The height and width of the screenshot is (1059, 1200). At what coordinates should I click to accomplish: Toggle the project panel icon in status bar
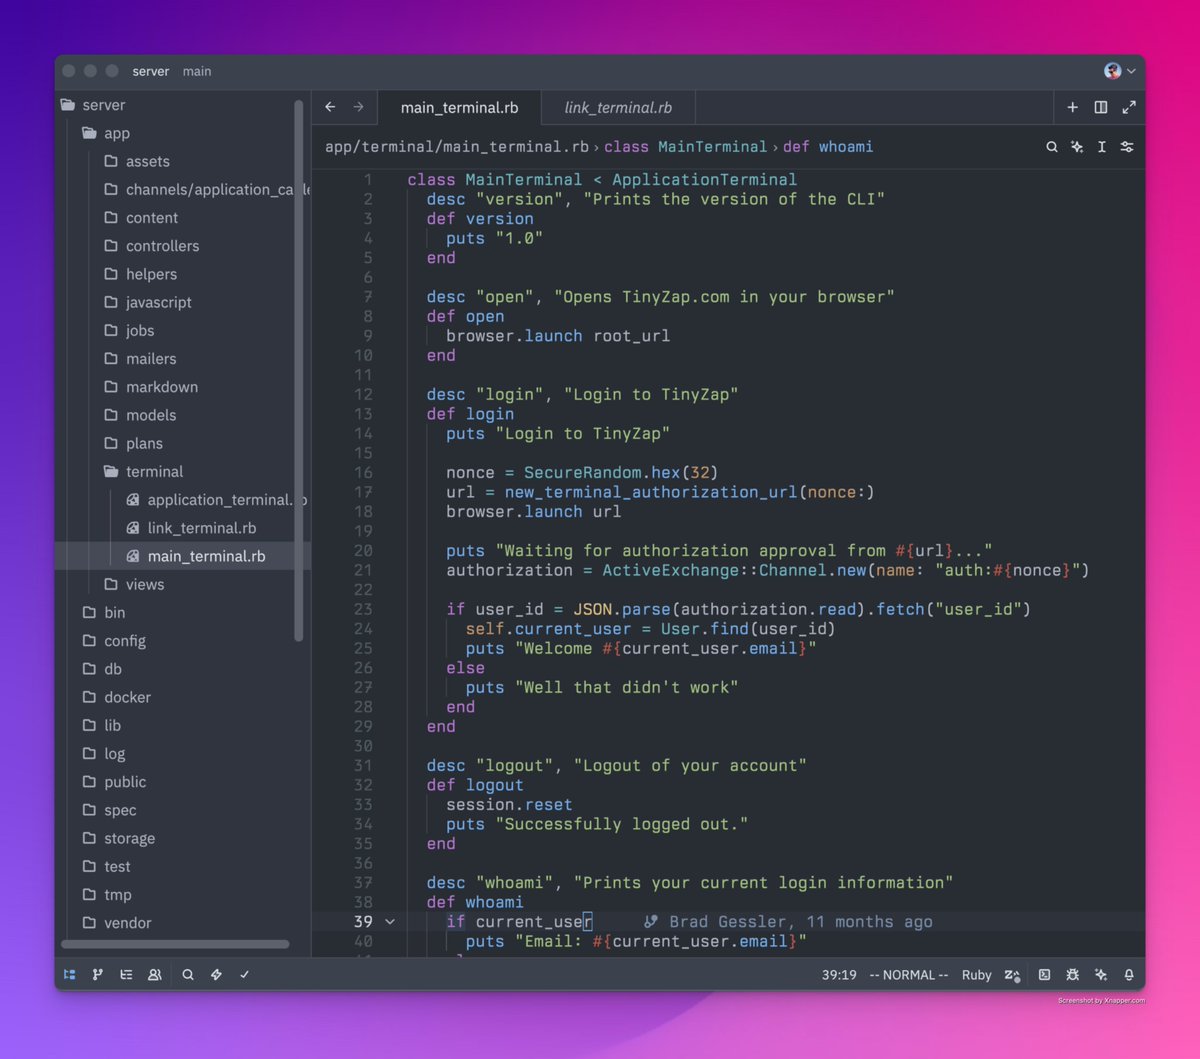click(x=70, y=974)
